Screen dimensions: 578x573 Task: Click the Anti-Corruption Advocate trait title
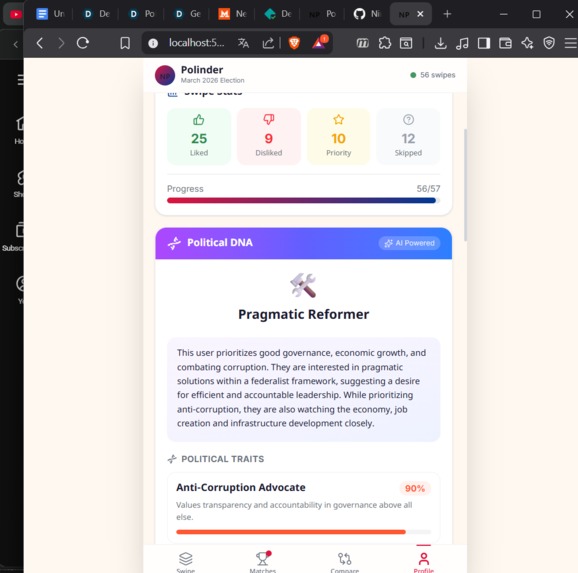241,487
